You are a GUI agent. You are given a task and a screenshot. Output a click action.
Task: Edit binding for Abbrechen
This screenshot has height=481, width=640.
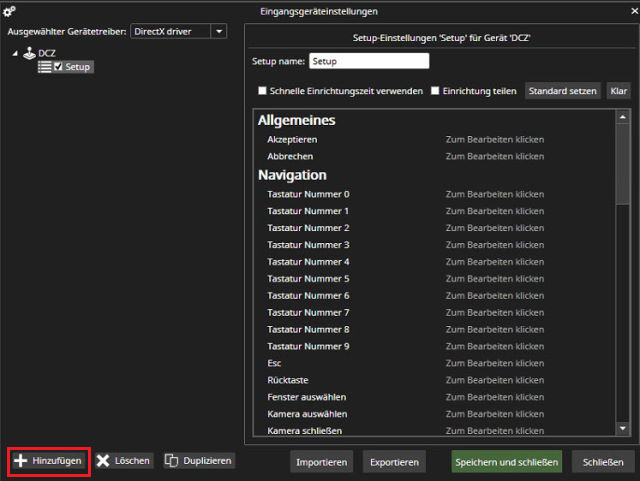495,156
